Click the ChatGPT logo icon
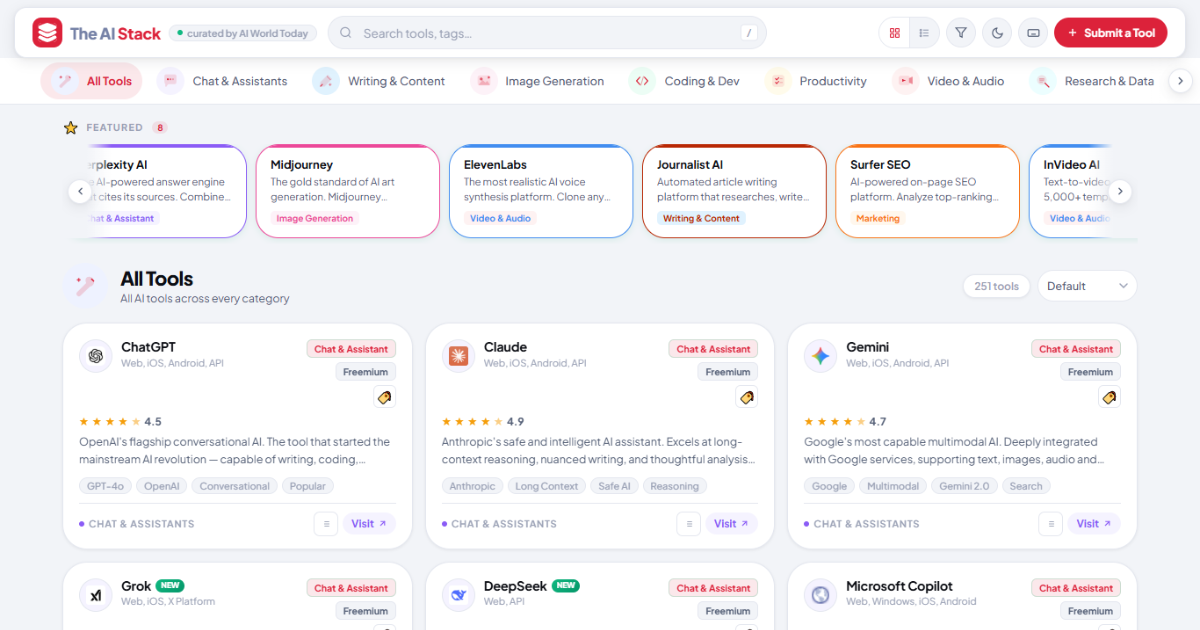This screenshot has height=630, width=1200. [x=96, y=355]
